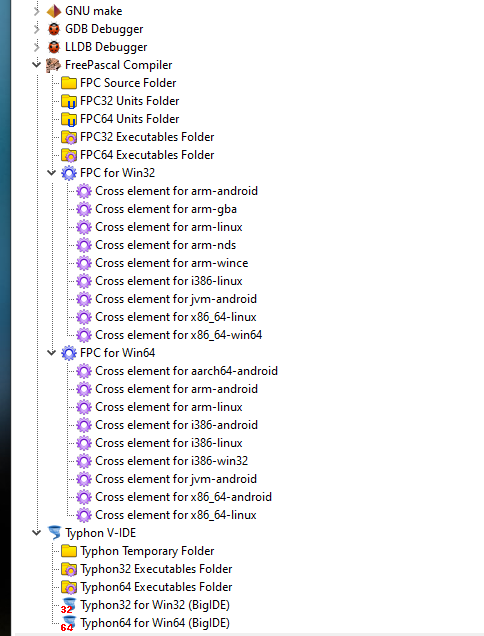Select FPC Source Folder item
This screenshot has width=484, height=636.
point(128,83)
